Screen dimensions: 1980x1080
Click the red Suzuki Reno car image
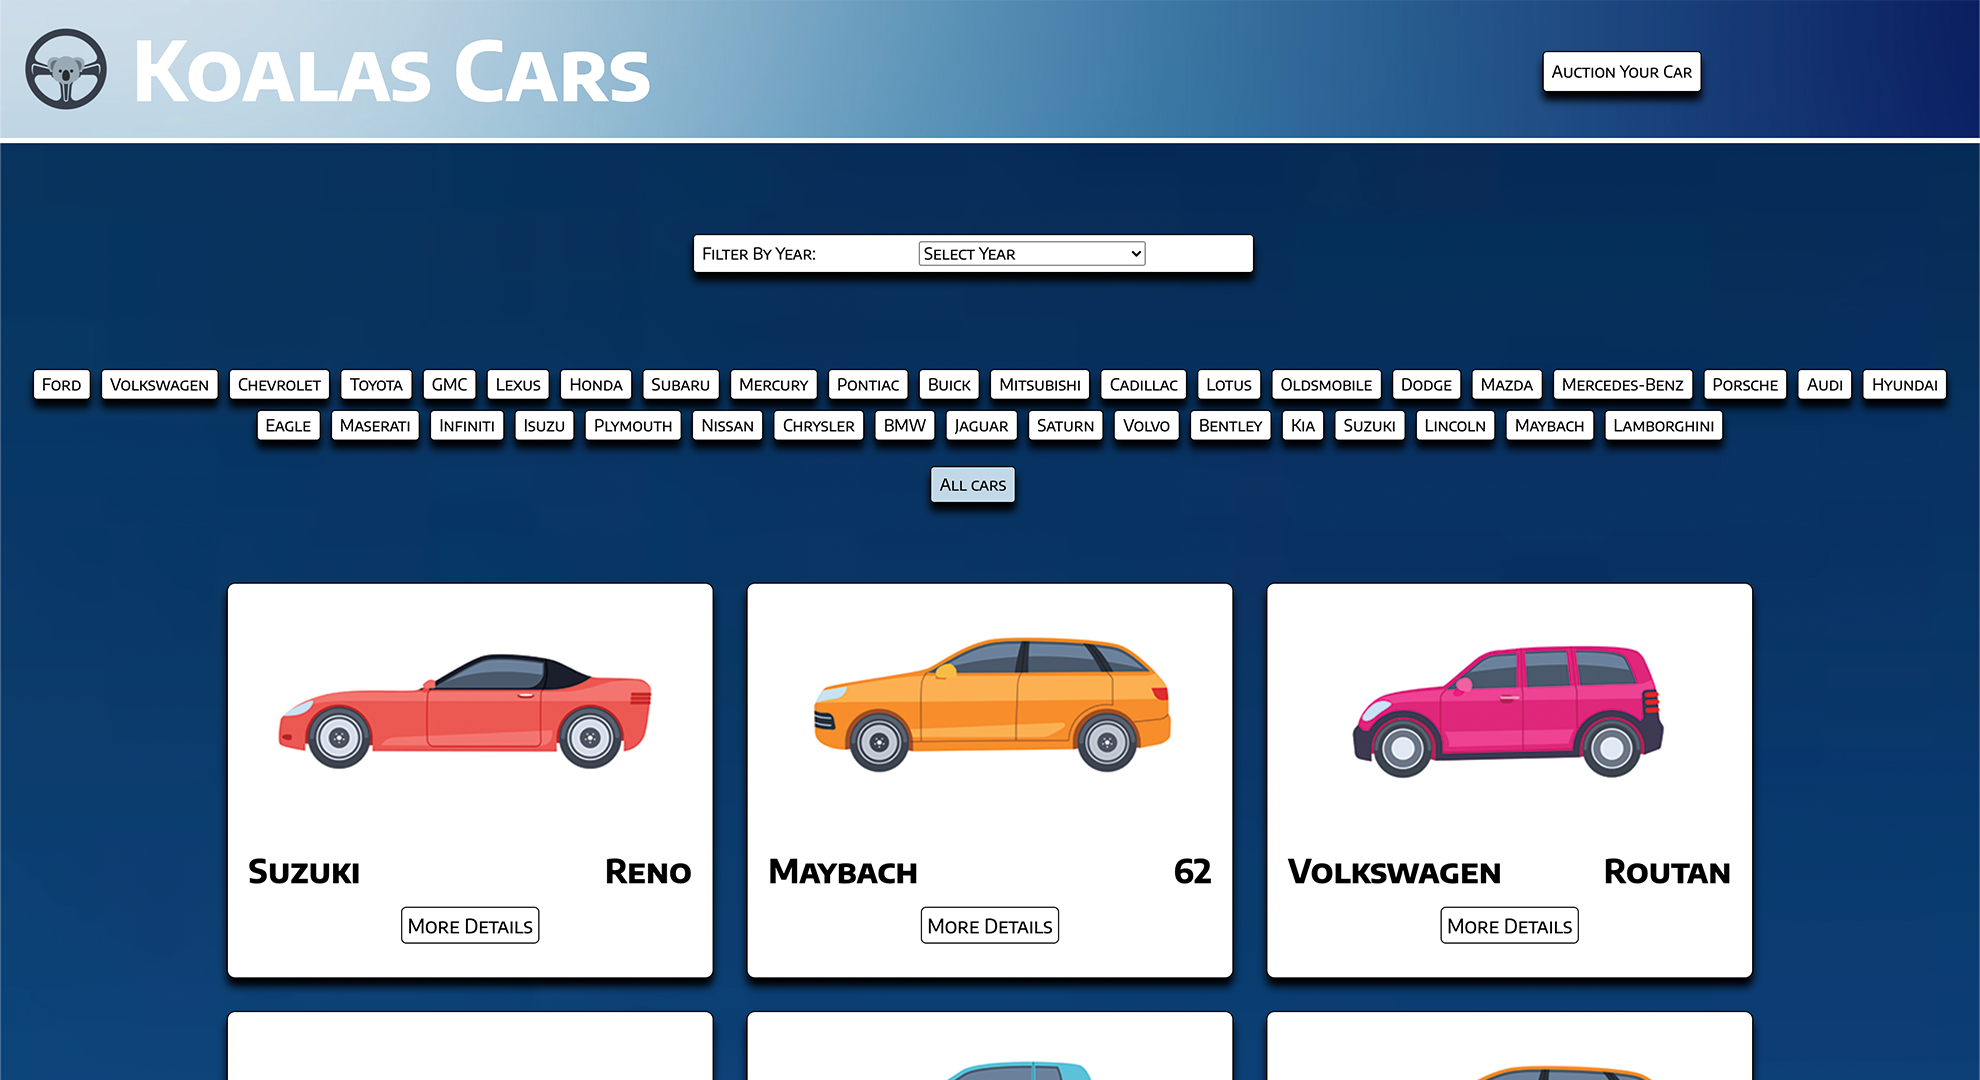click(466, 710)
